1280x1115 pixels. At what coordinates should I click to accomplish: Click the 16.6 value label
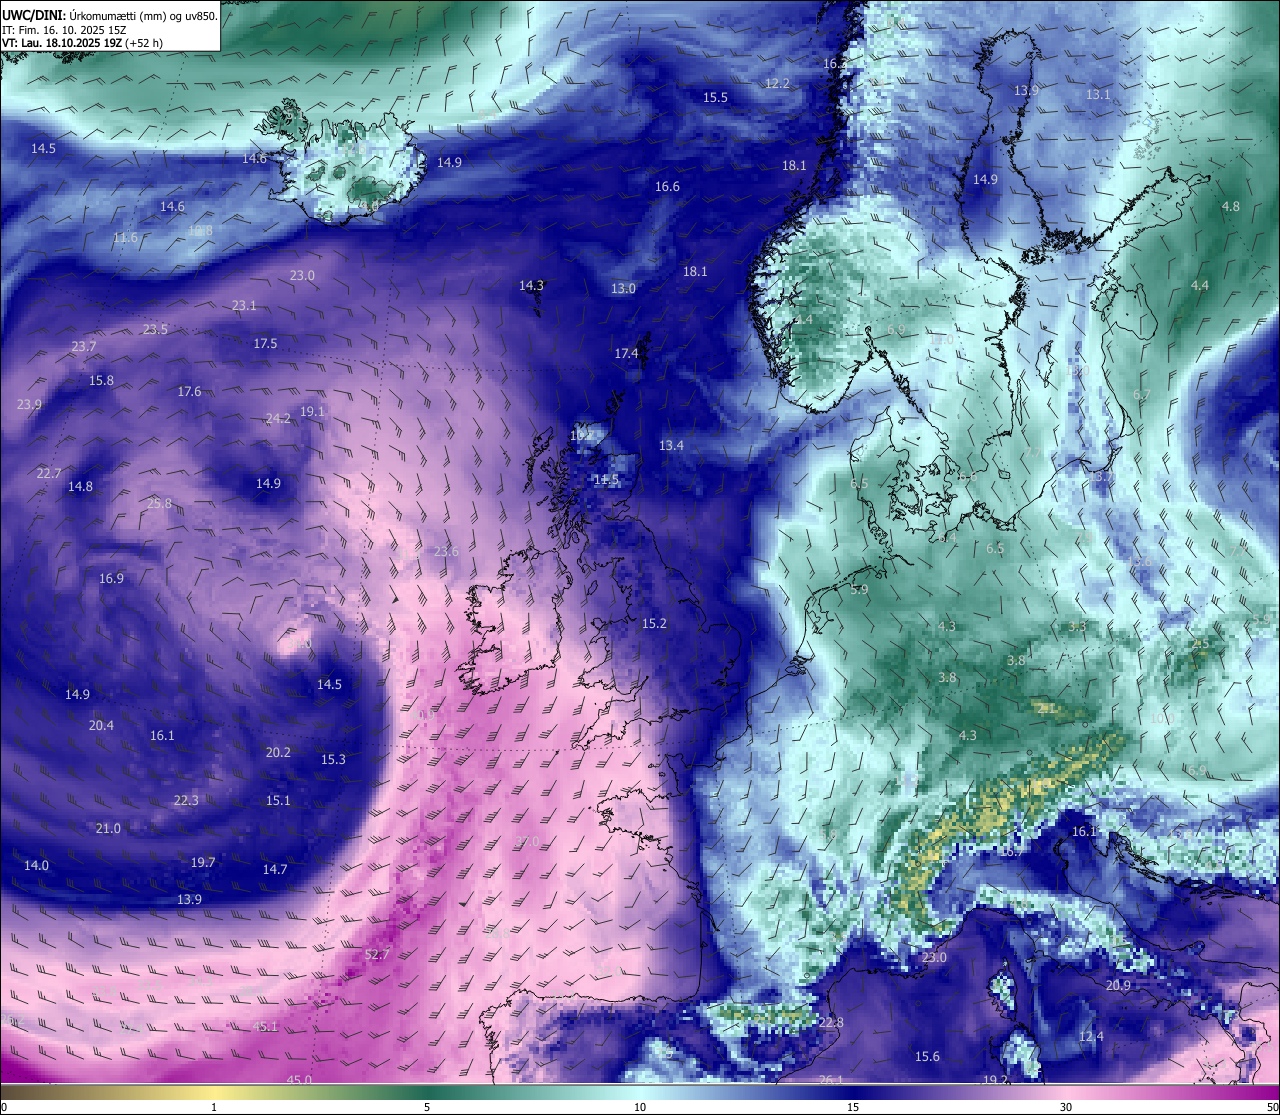point(667,187)
